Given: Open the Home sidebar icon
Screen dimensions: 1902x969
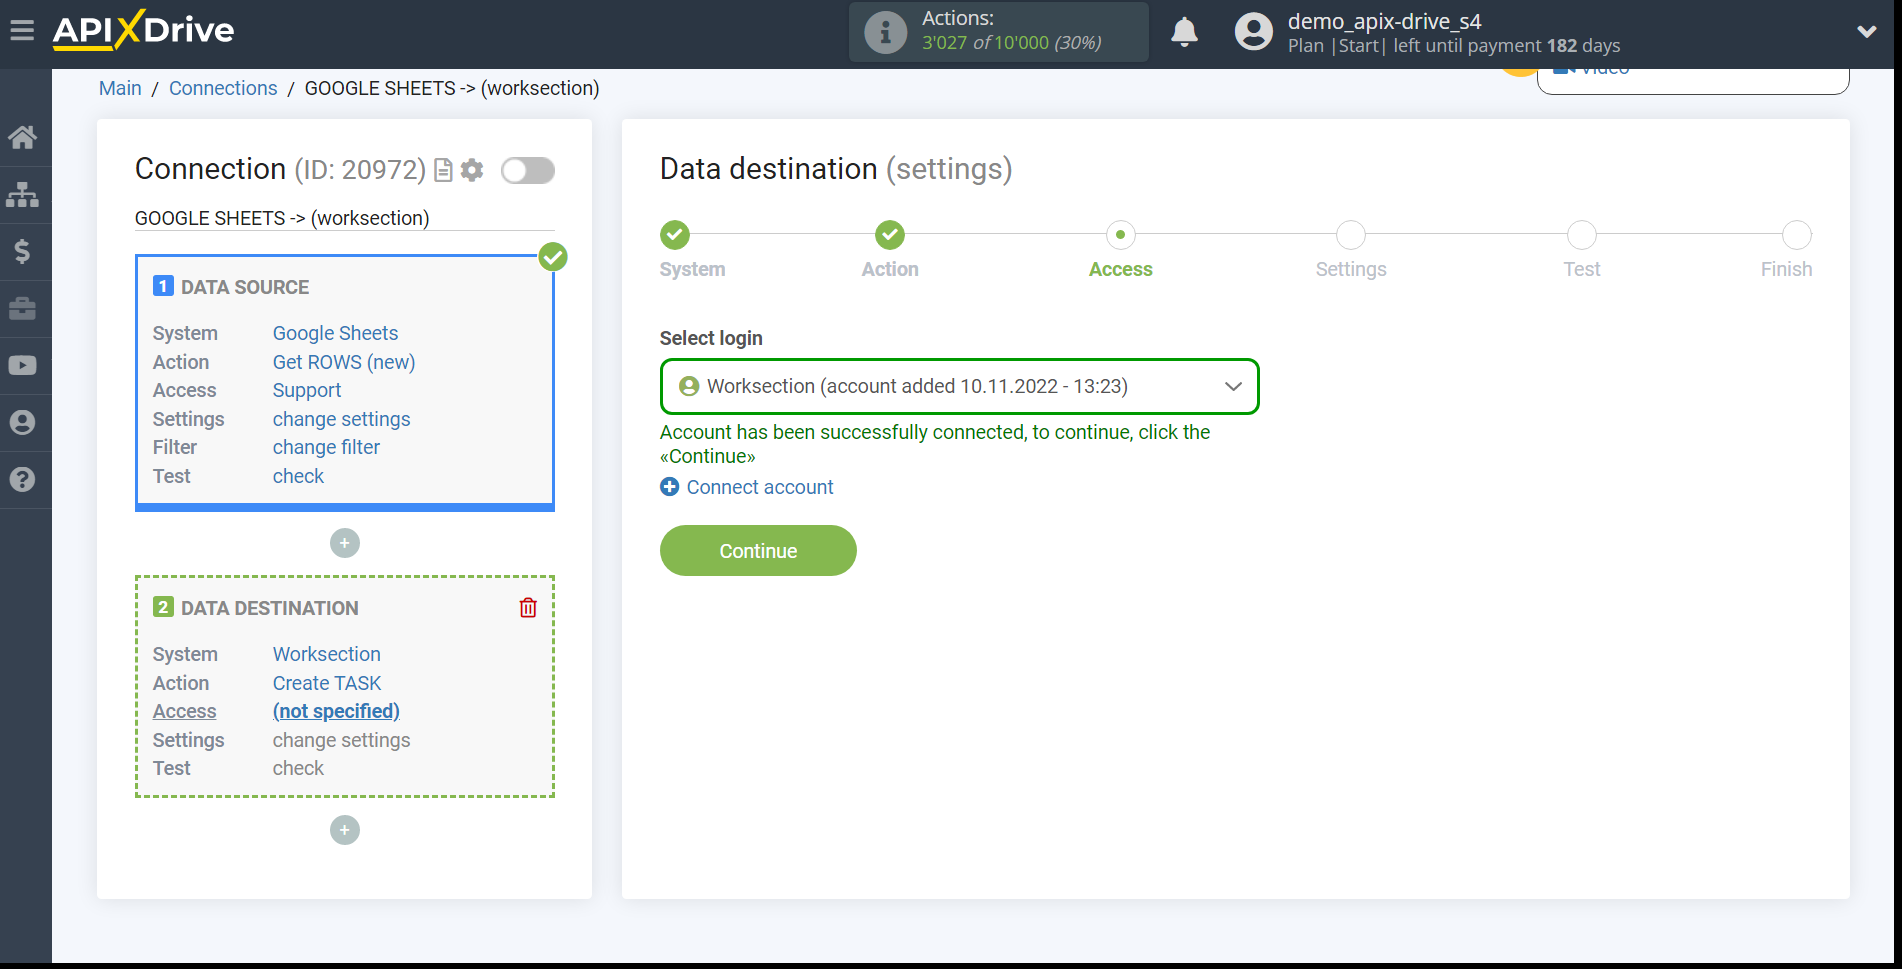Looking at the screenshot, I should coord(22,137).
